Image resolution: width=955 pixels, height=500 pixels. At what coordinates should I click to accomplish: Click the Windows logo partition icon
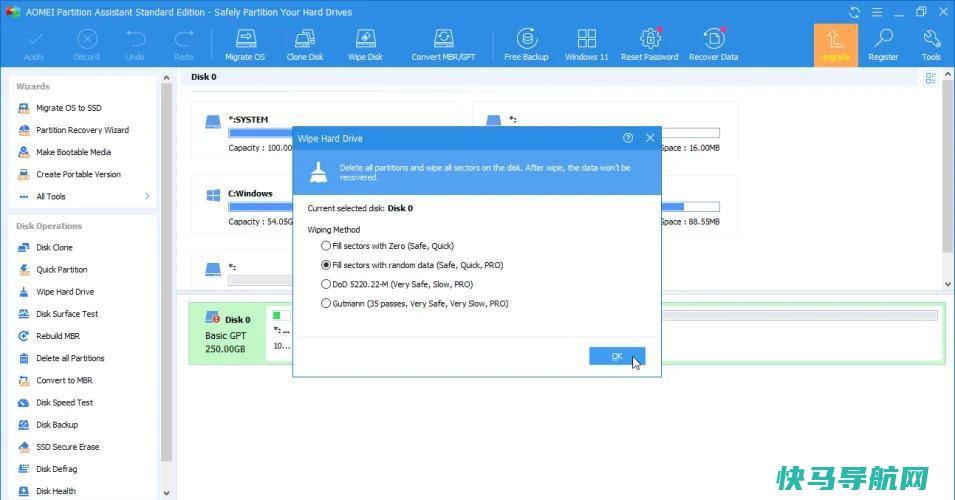coord(213,195)
